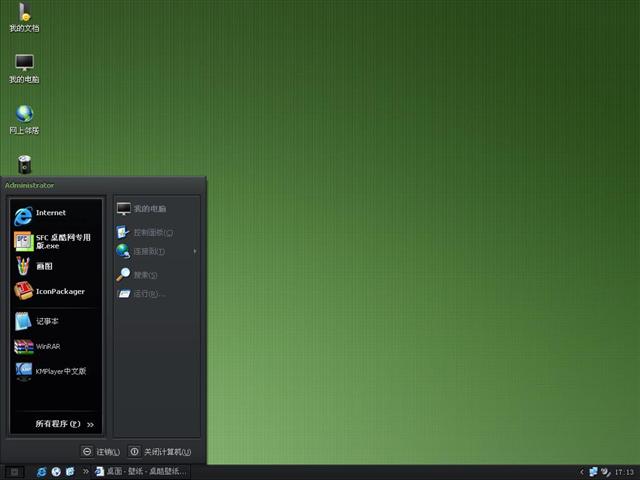Open 搜索(S) search from the Start menu

pyautogui.click(x=157, y=275)
